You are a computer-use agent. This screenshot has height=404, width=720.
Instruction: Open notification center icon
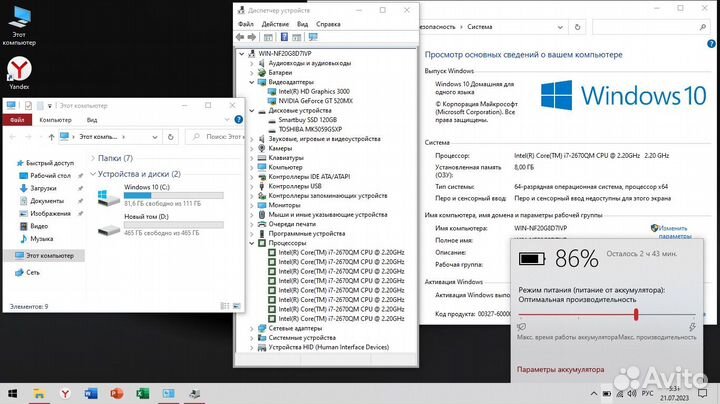pos(702,393)
